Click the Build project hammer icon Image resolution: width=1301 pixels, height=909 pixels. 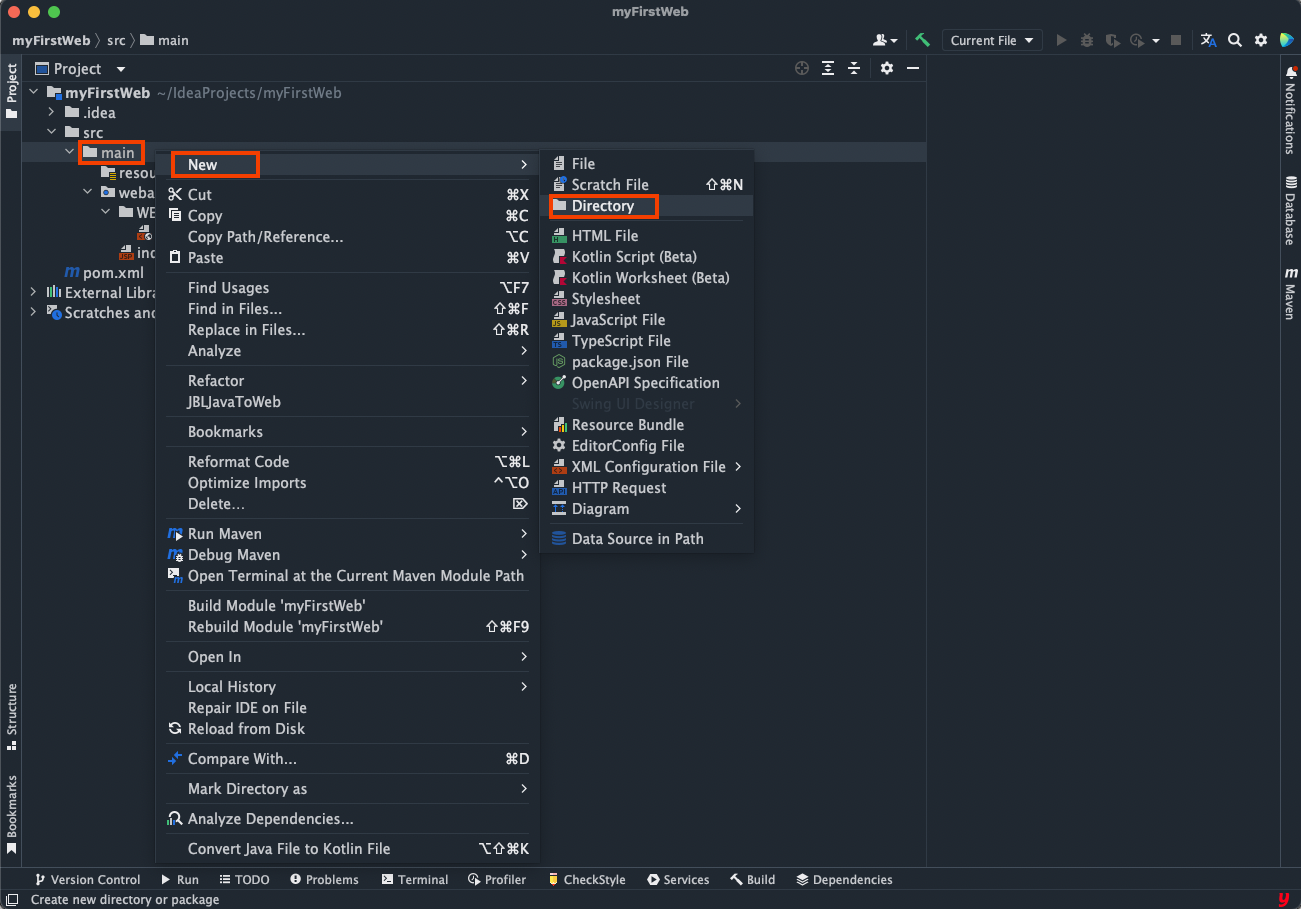pos(922,40)
